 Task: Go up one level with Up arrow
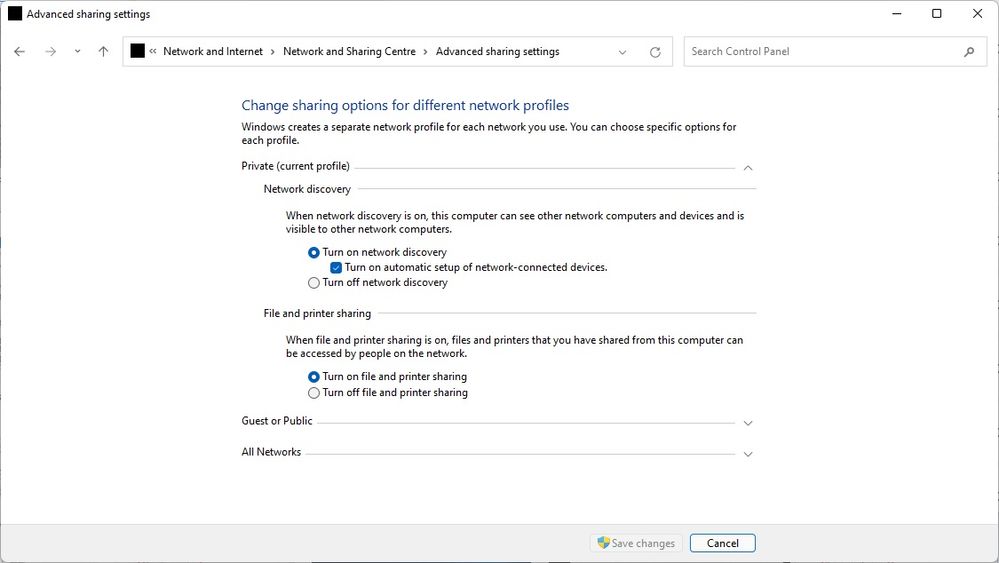[103, 52]
